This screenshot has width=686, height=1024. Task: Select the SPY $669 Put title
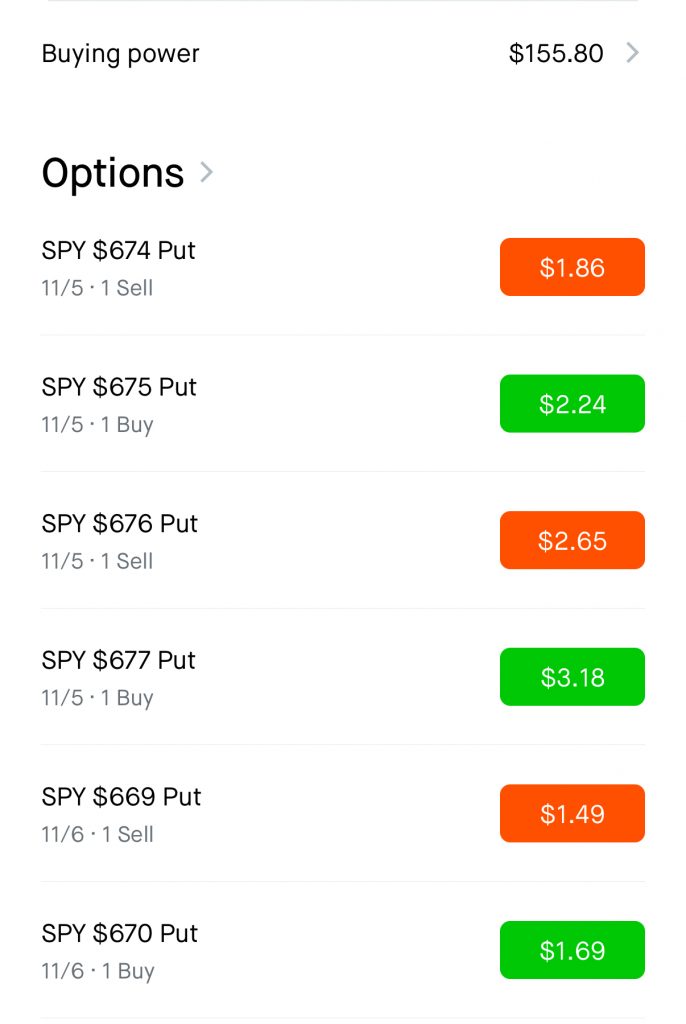(121, 797)
